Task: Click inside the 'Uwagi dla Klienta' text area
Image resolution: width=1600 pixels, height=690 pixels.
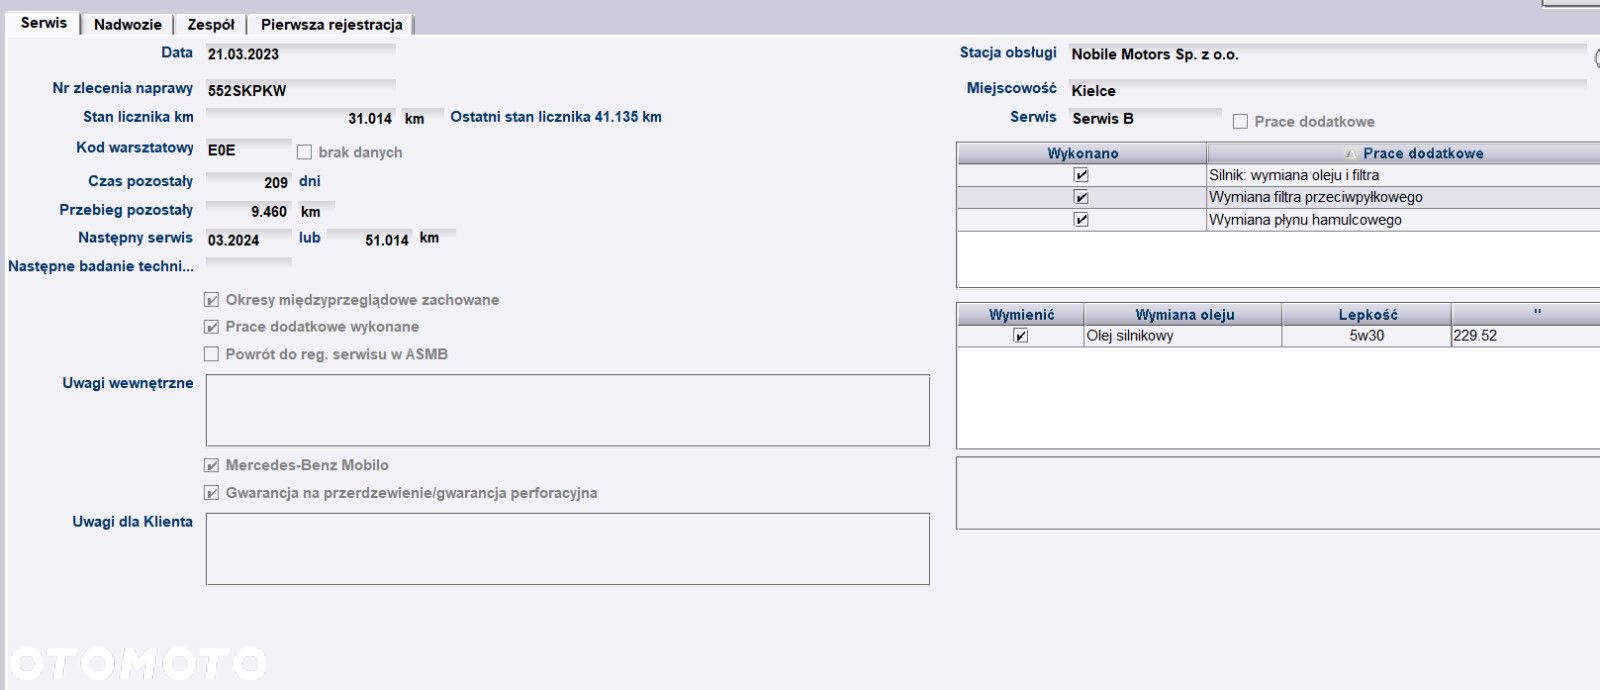Action: pos(567,549)
